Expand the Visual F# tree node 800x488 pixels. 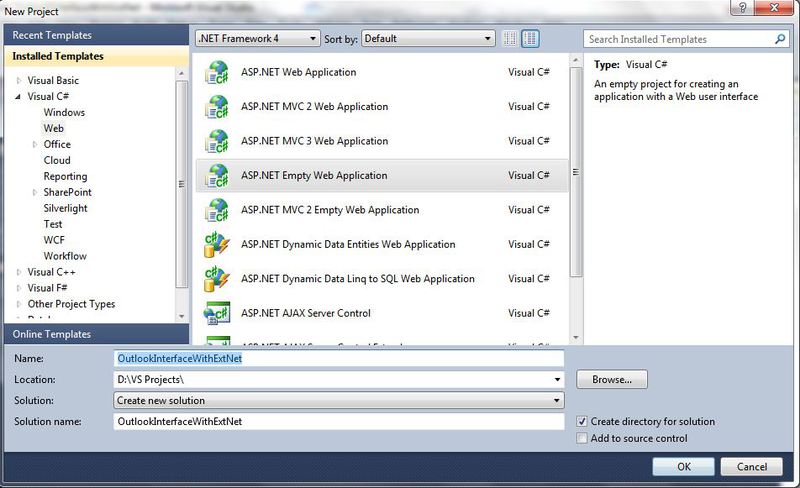(x=19, y=288)
